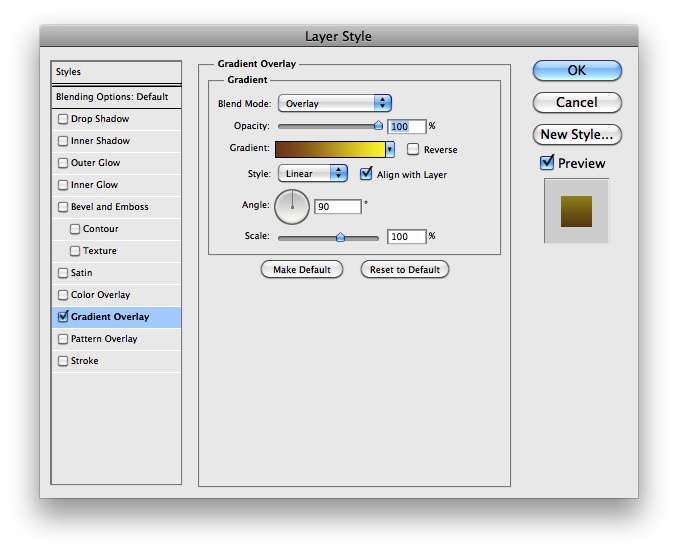The image size is (678, 553).
Task: Enable the Stroke checkbox
Action: (x=63, y=361)
